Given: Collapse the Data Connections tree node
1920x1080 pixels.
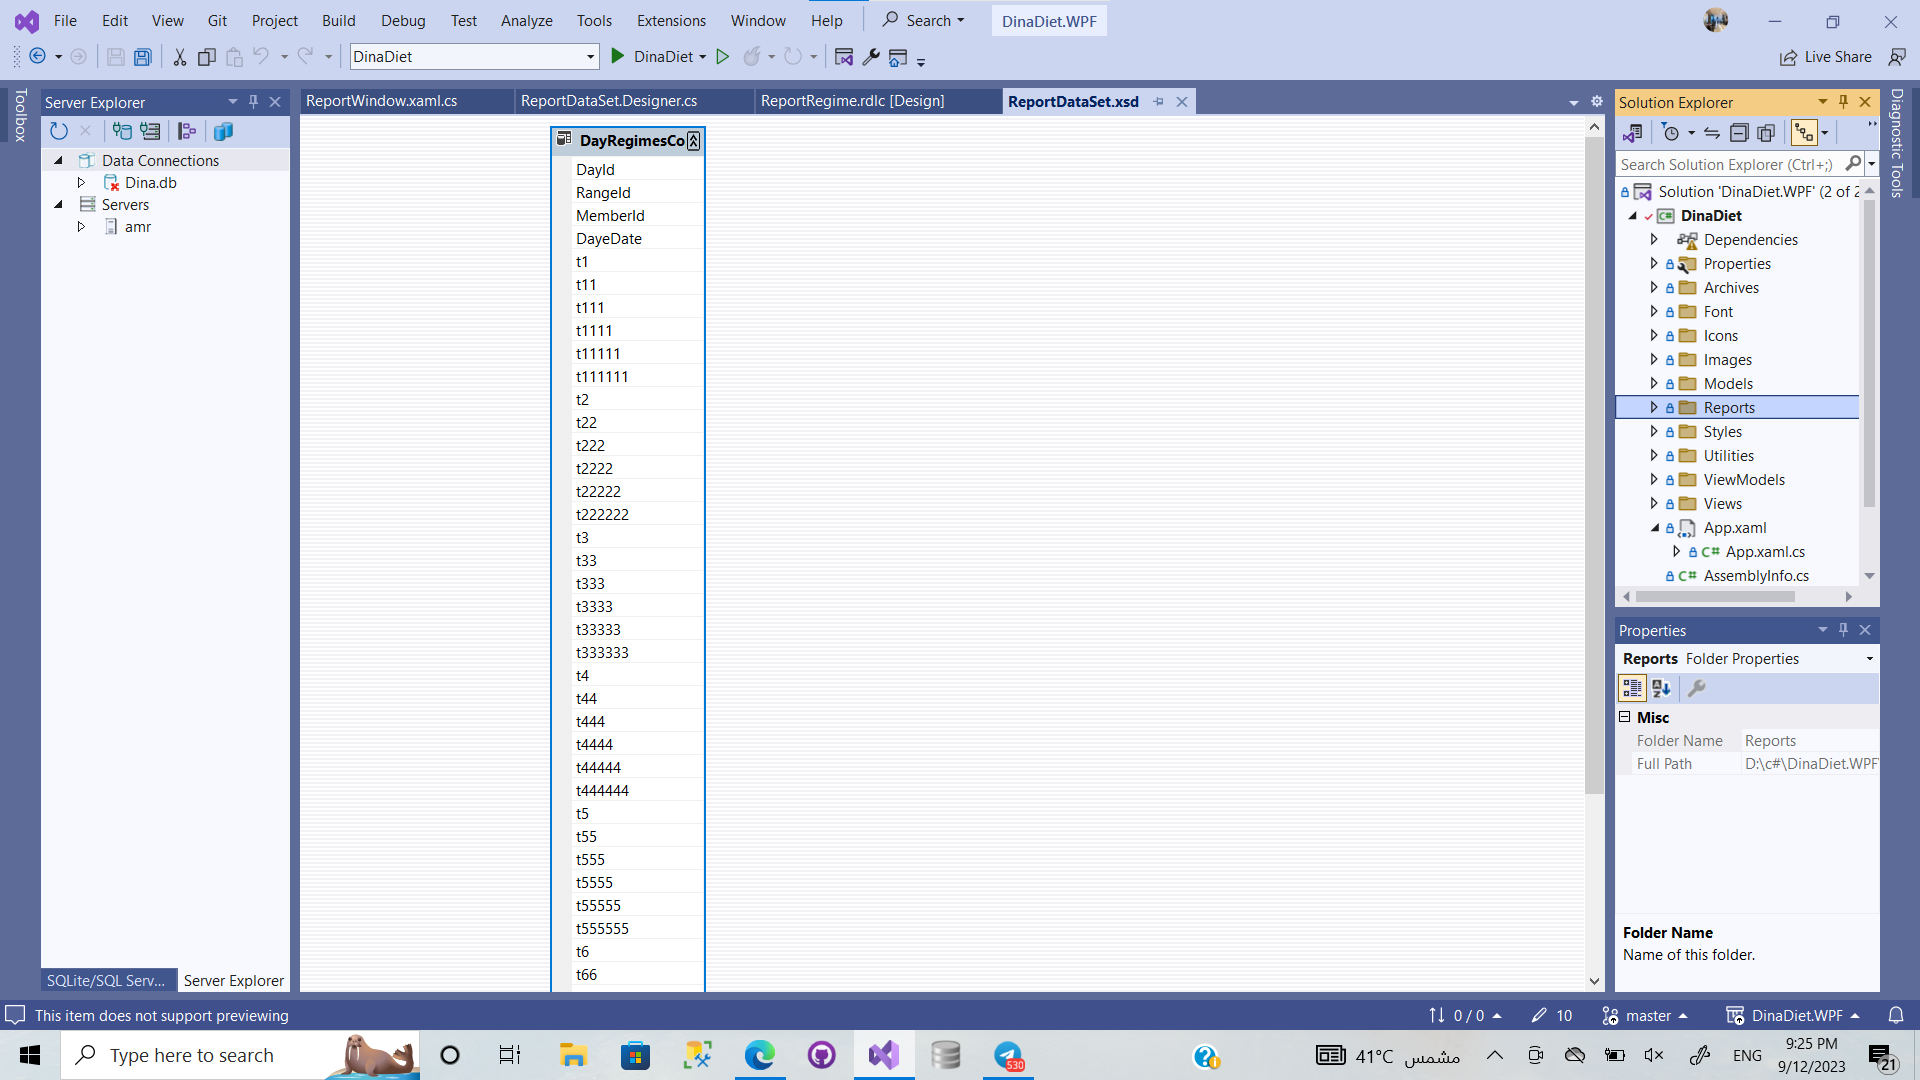Looking at the screenshot, I should (x=58, y=161).
